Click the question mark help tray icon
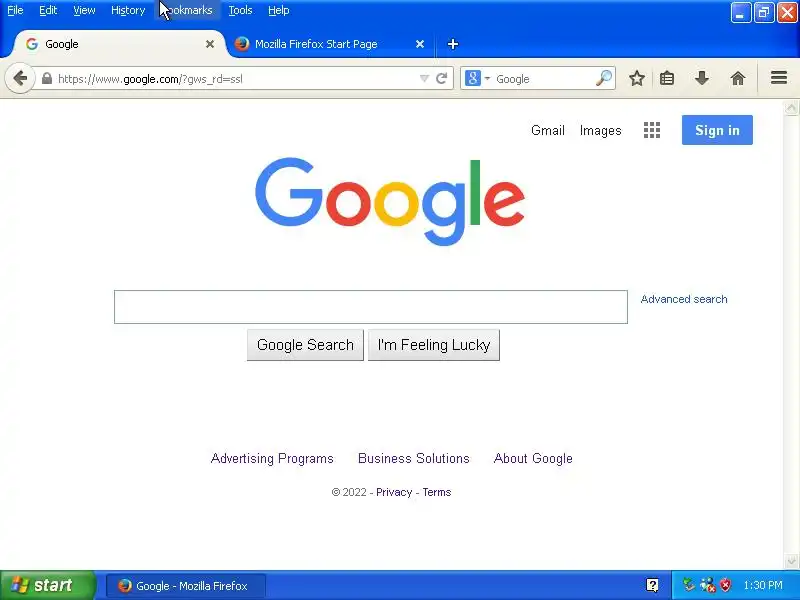Screen dimensions: 800x600 point(653,585)
